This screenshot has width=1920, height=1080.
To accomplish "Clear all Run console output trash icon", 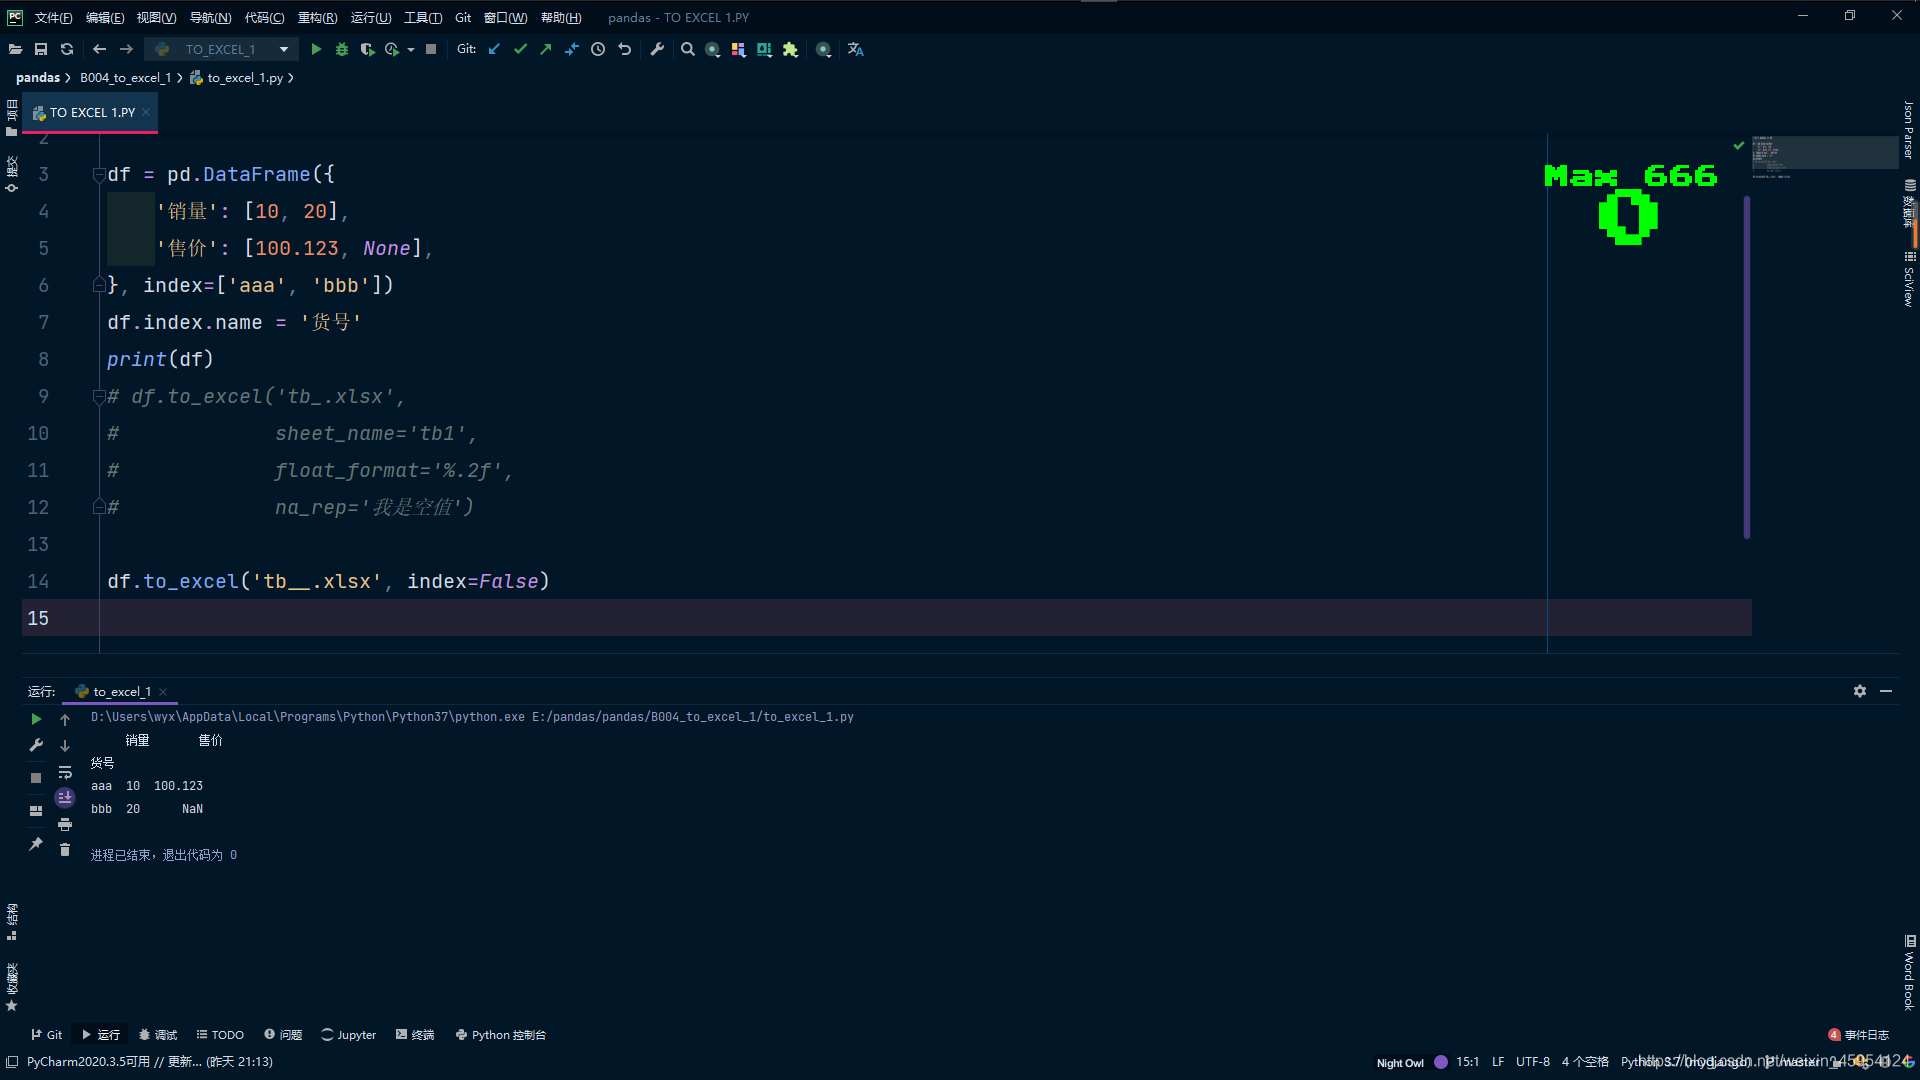I will (65, 850).
